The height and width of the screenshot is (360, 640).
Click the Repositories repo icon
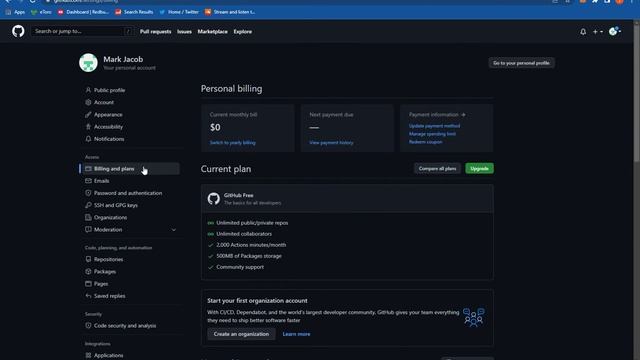coord(88,259)
